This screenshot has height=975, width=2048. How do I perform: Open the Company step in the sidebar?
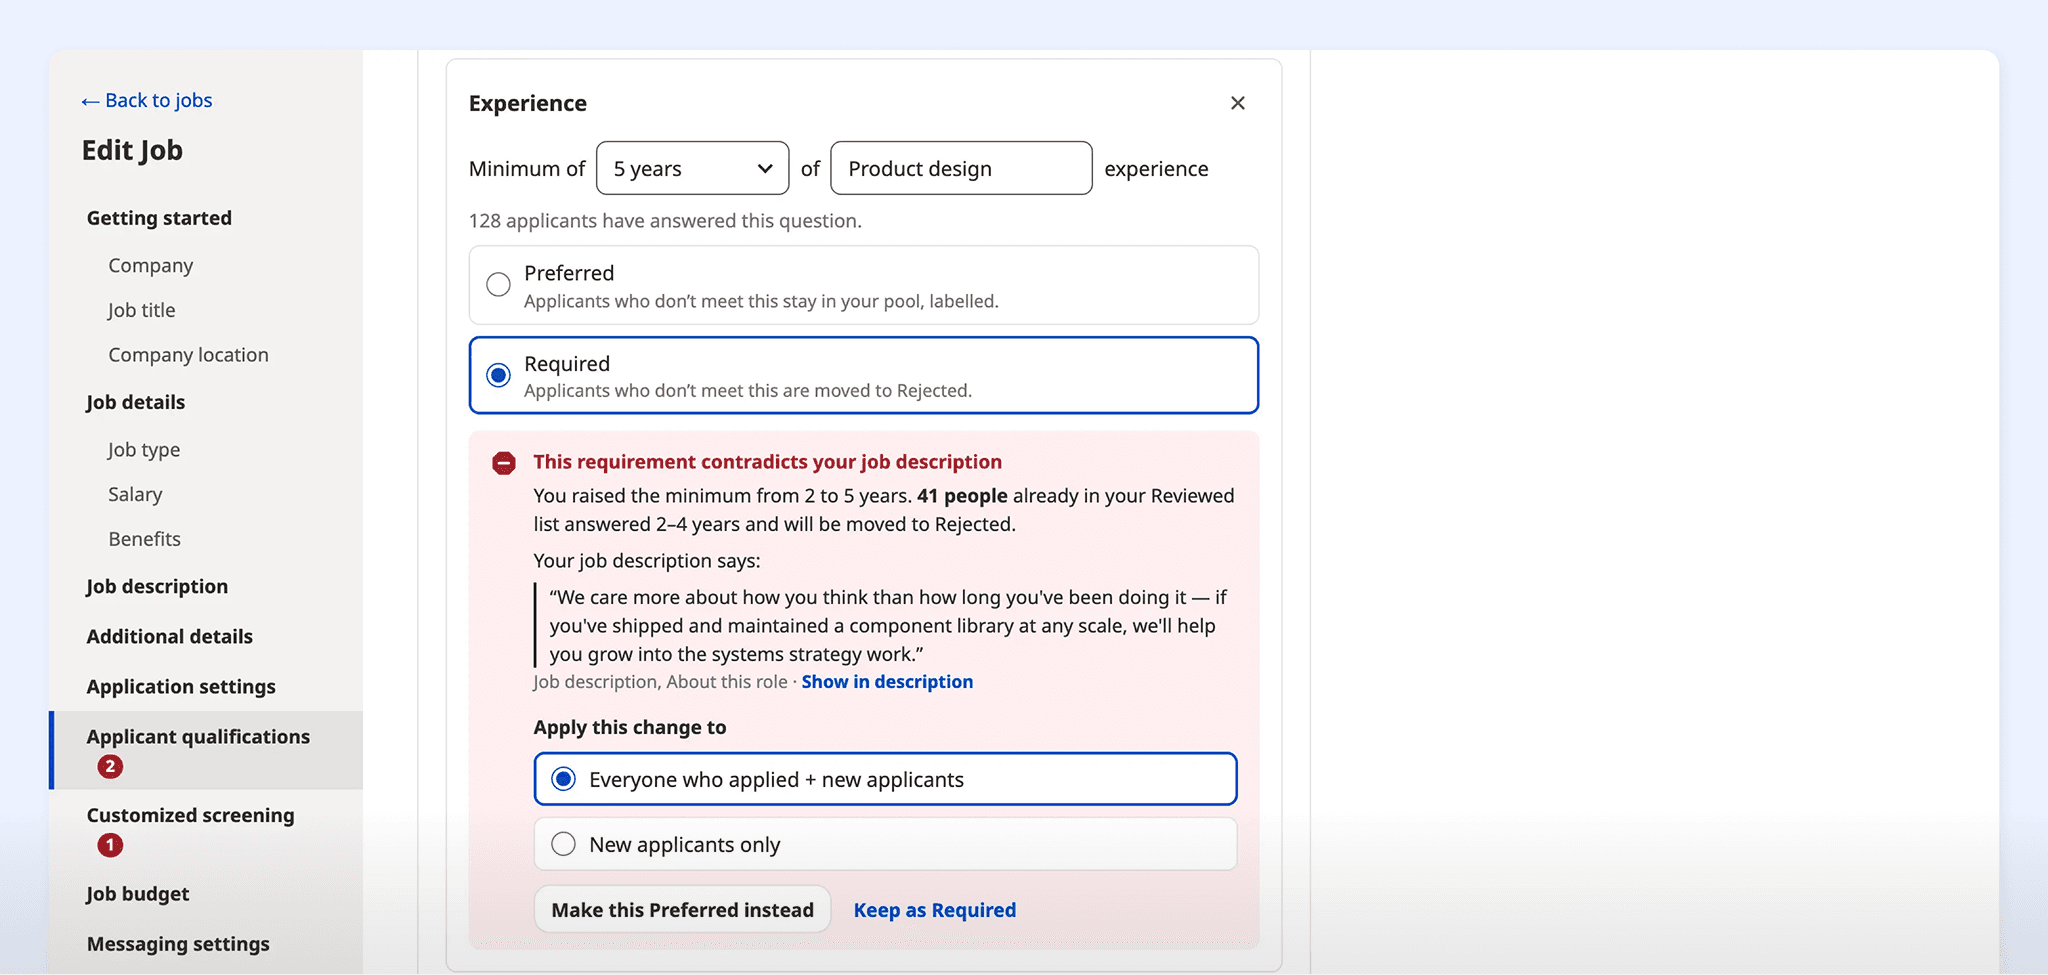pyautogui.click(x=151, y=265)
